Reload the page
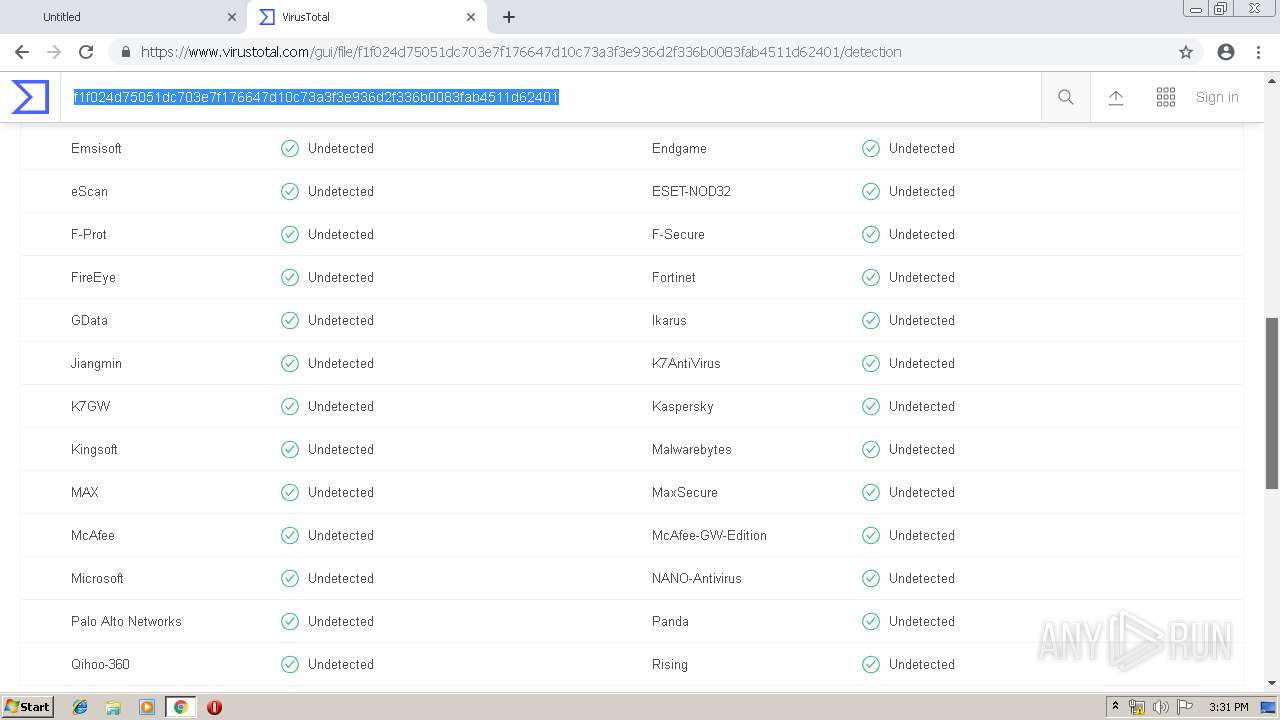The image size is (1280, 720). click(x=86, y=52)
